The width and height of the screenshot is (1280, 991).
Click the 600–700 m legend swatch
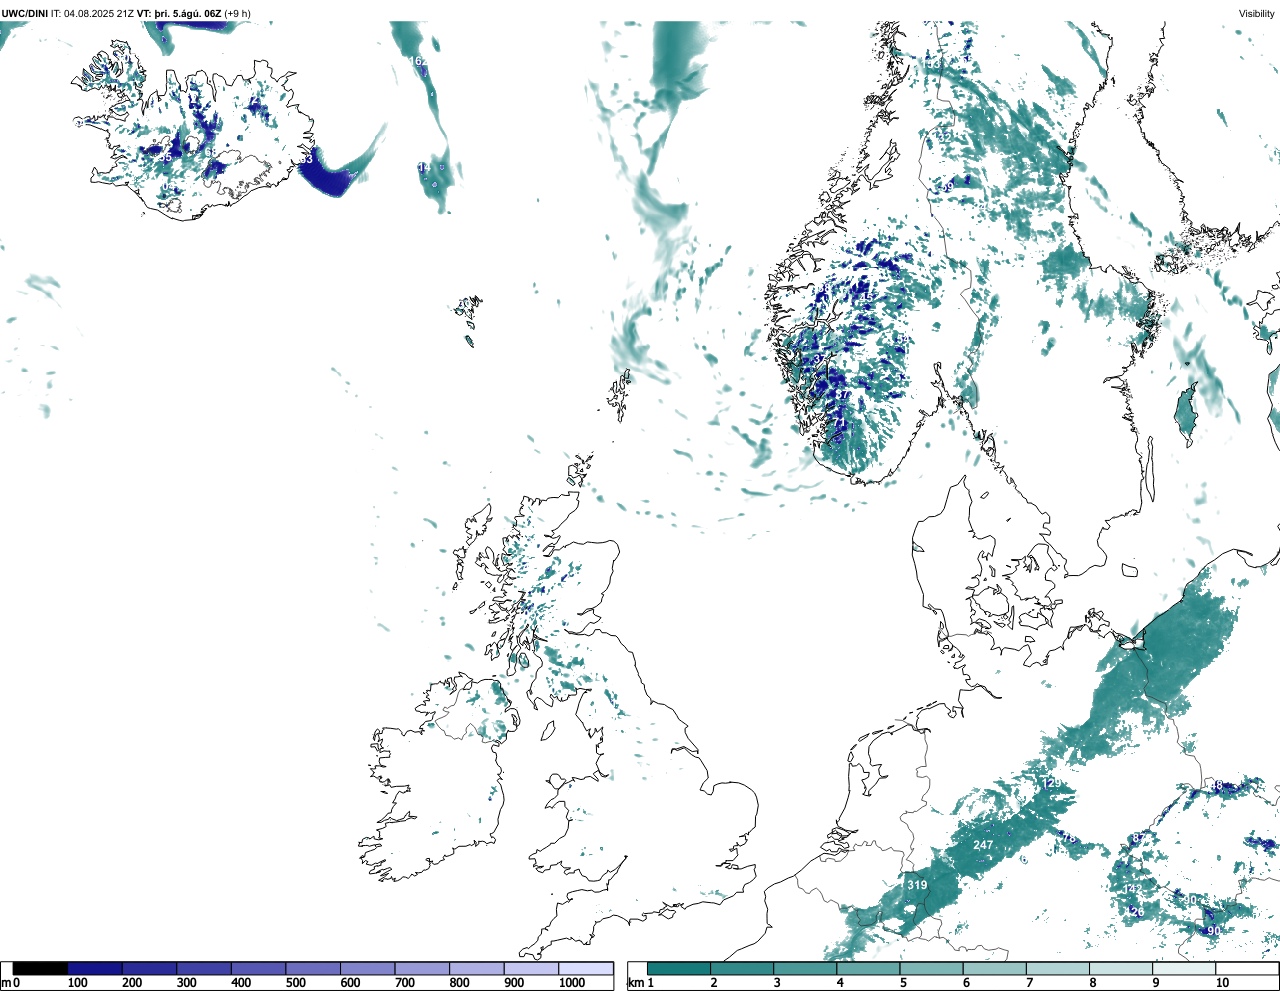(x=368, y=968)
